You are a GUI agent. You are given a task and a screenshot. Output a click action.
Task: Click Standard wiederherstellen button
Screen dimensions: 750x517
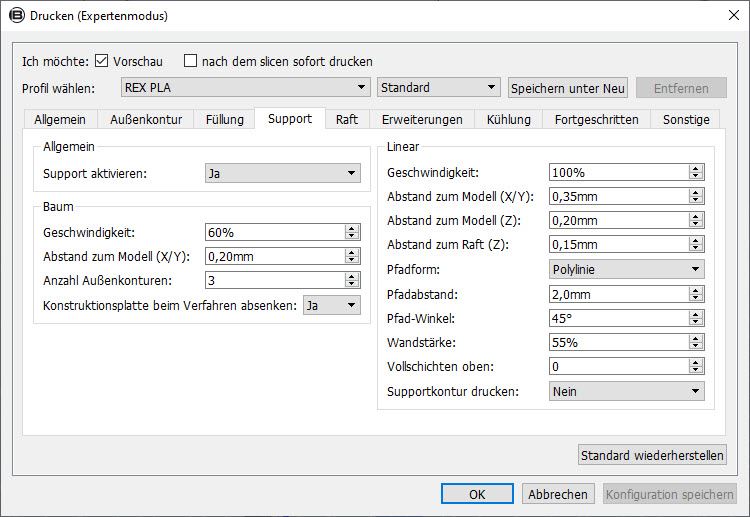[652, 455]
